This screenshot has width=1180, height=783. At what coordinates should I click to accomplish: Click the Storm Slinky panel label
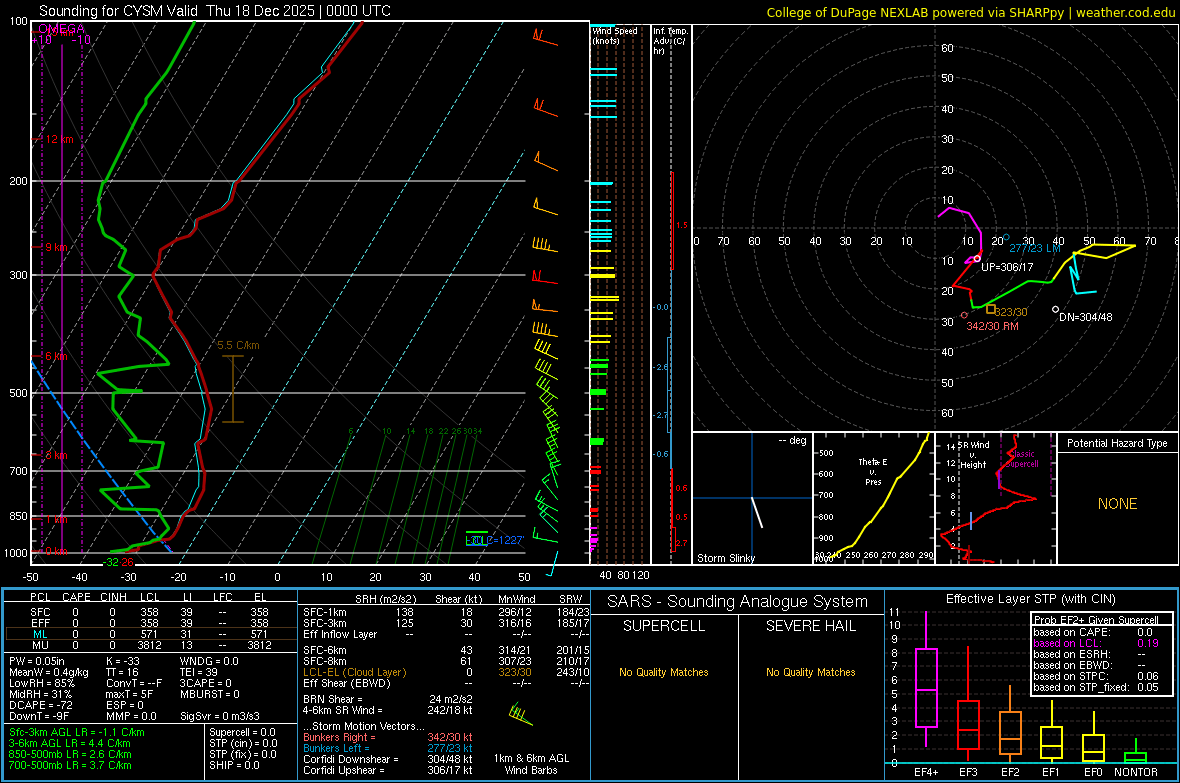coord(725,558)
